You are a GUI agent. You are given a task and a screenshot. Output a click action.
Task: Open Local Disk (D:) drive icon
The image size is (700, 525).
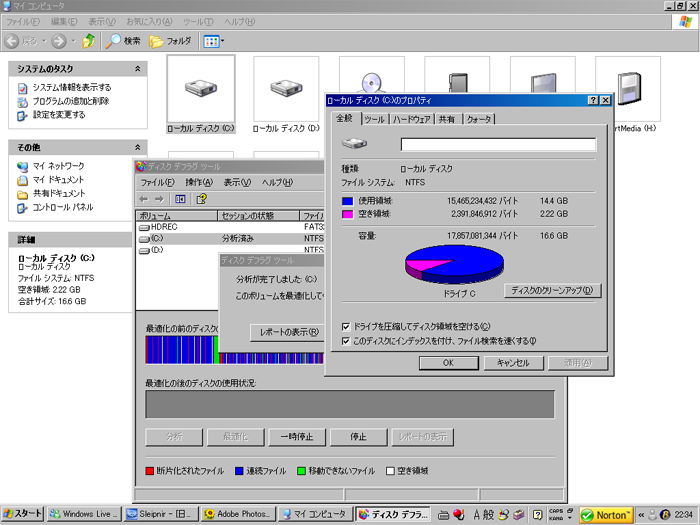[286, 88]
